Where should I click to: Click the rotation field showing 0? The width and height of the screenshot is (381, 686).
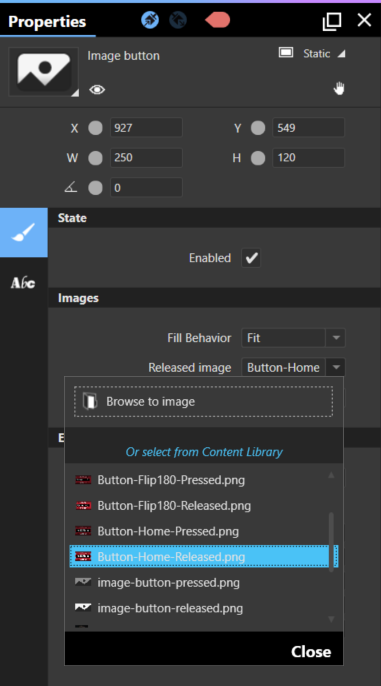click(146, 188)
